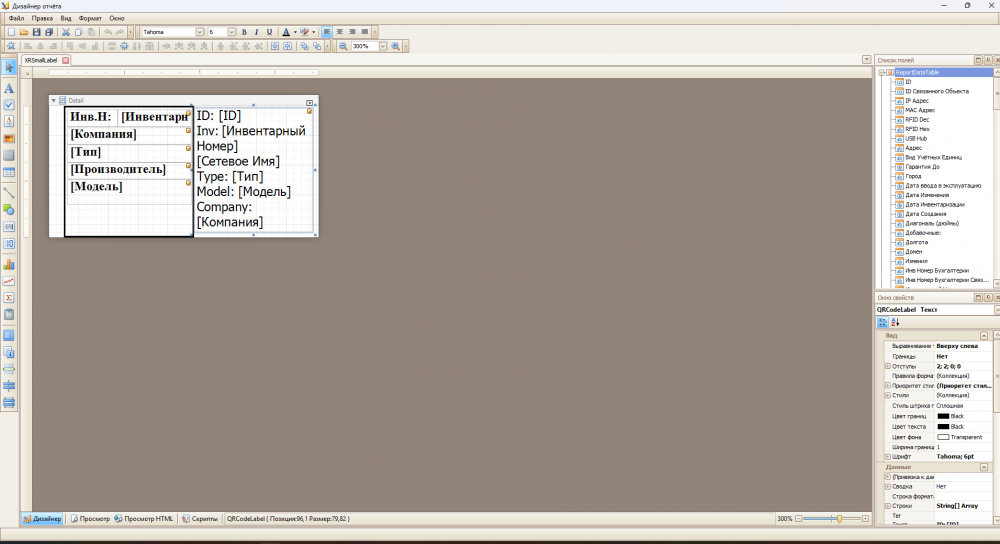
Task: Pick the Table tool in toolbox
Action: [x=9, y=172]
